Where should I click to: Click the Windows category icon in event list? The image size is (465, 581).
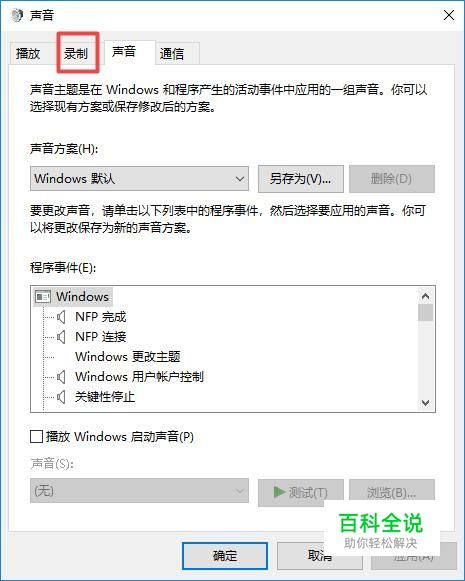tap(43, 297)
